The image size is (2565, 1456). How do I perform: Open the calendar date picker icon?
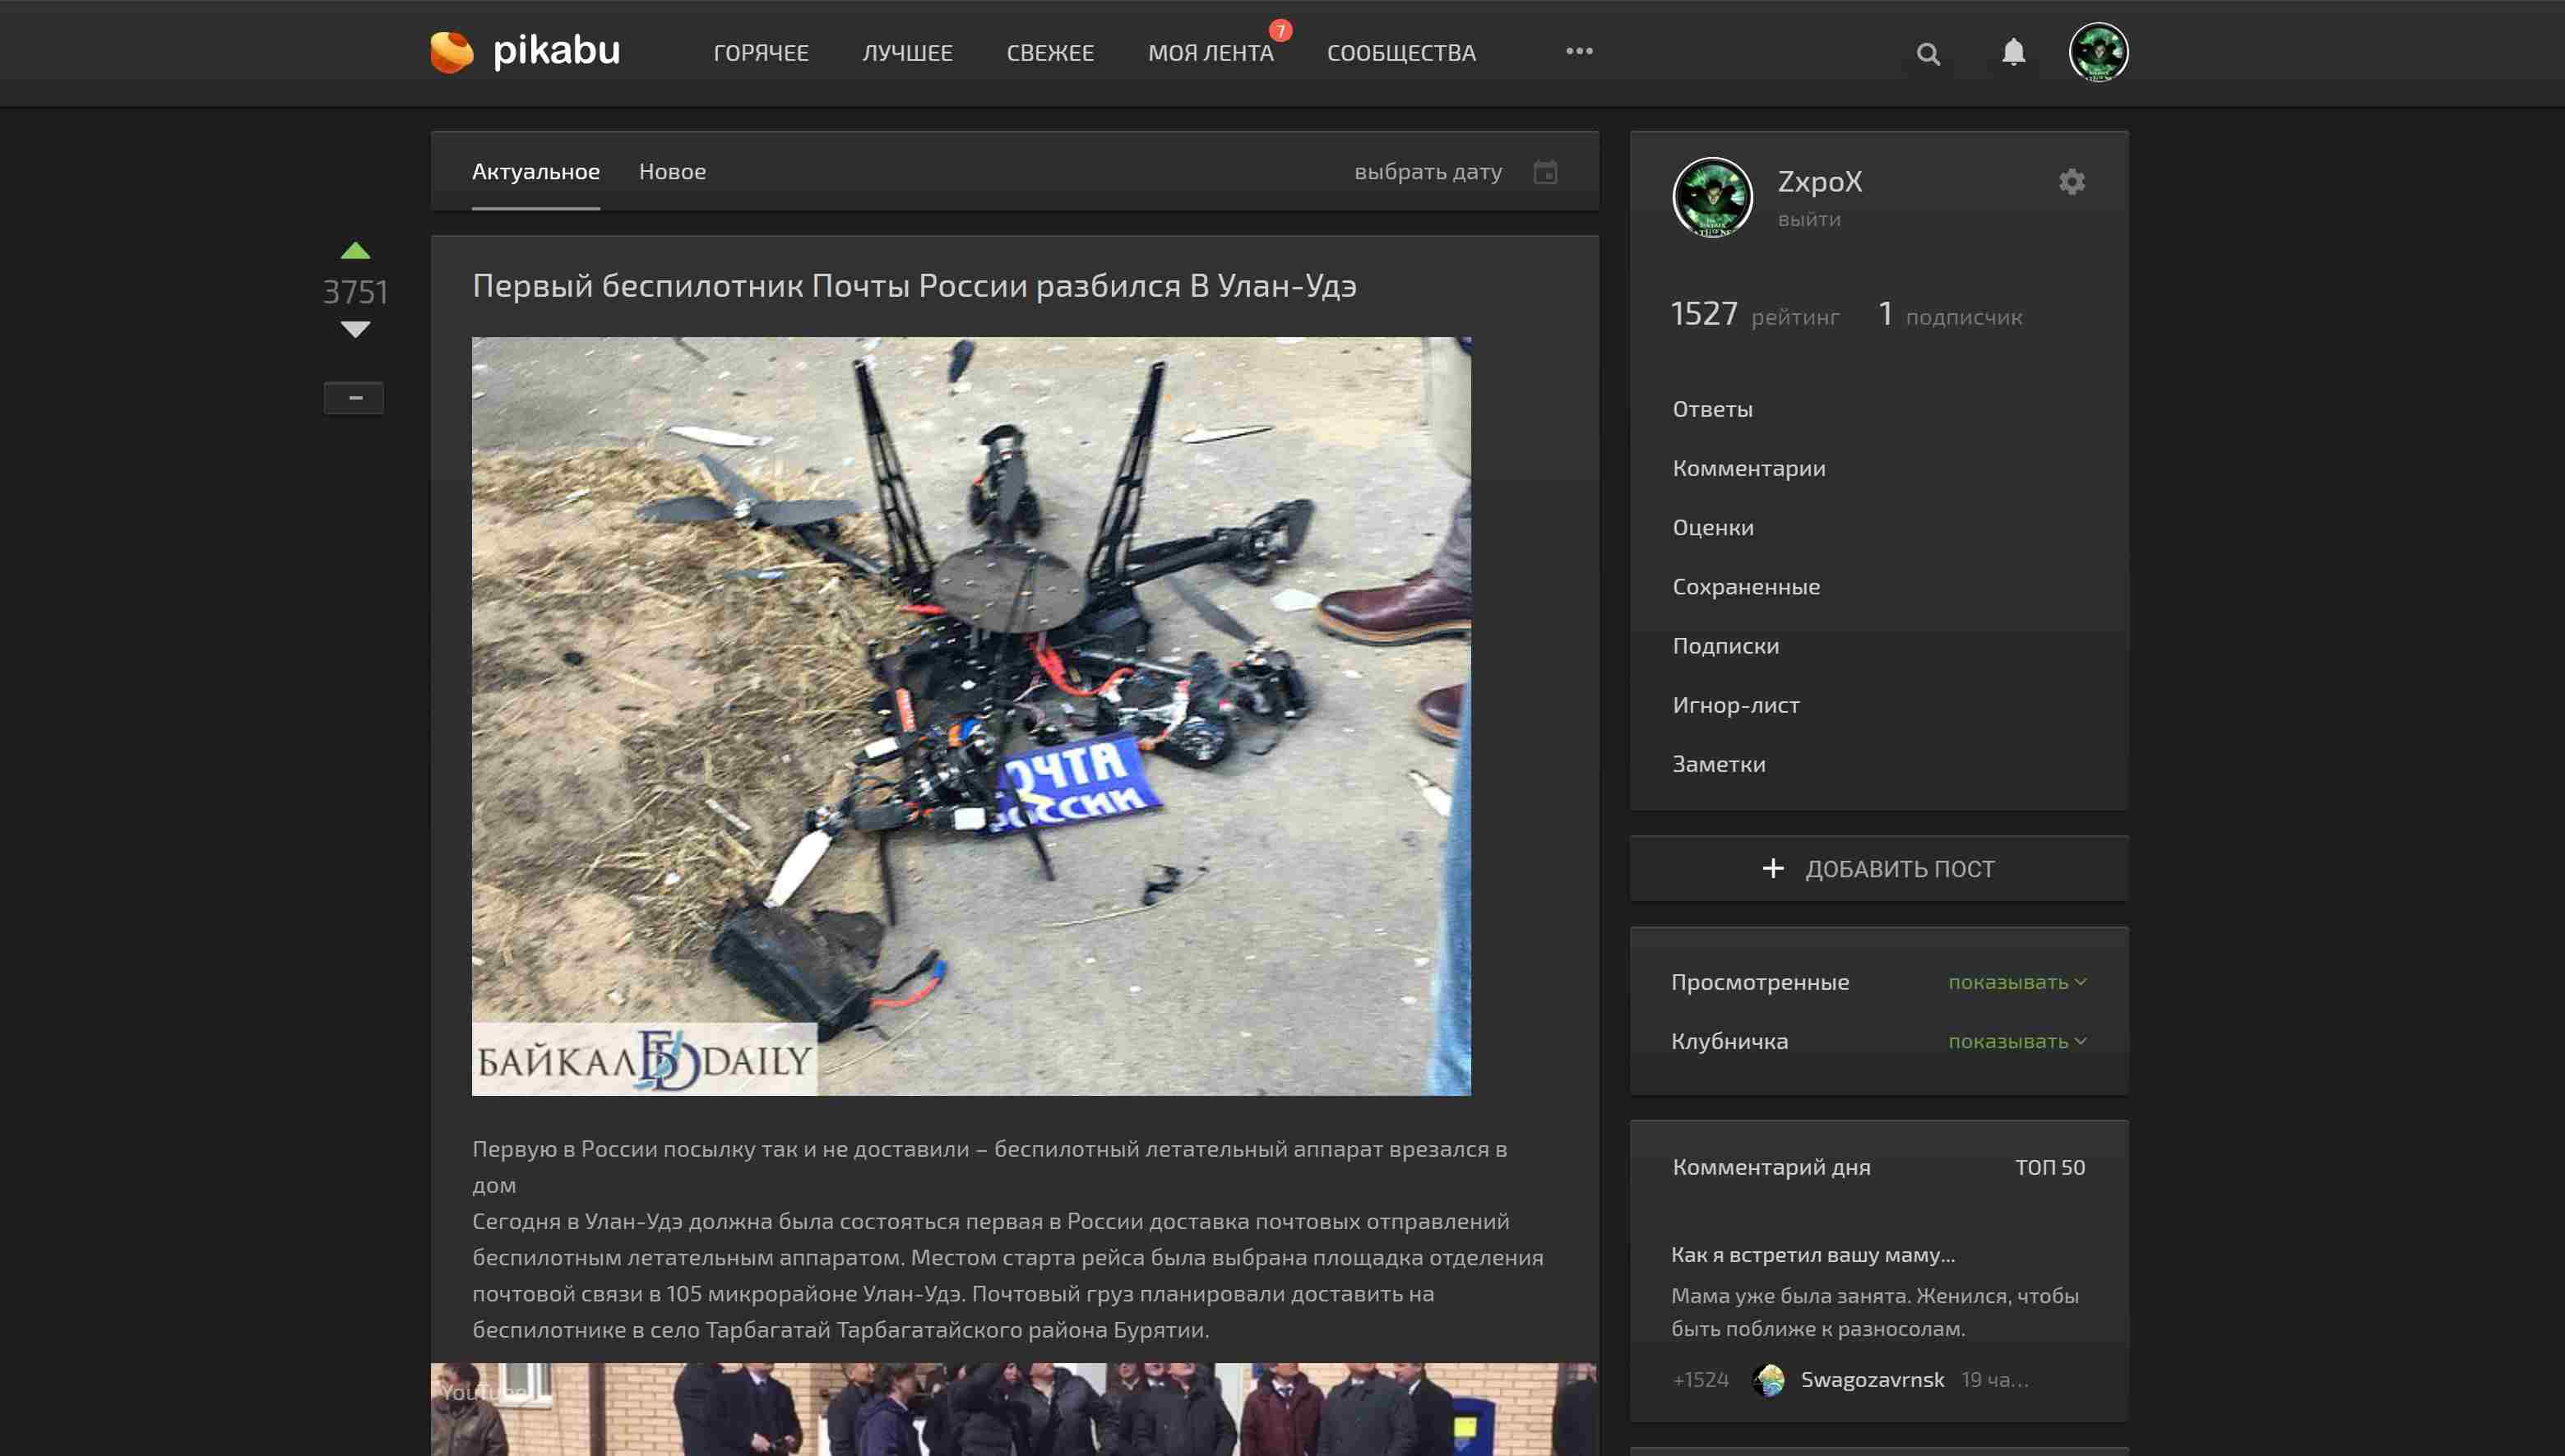pyautogui.click(x=1545, y=173)
